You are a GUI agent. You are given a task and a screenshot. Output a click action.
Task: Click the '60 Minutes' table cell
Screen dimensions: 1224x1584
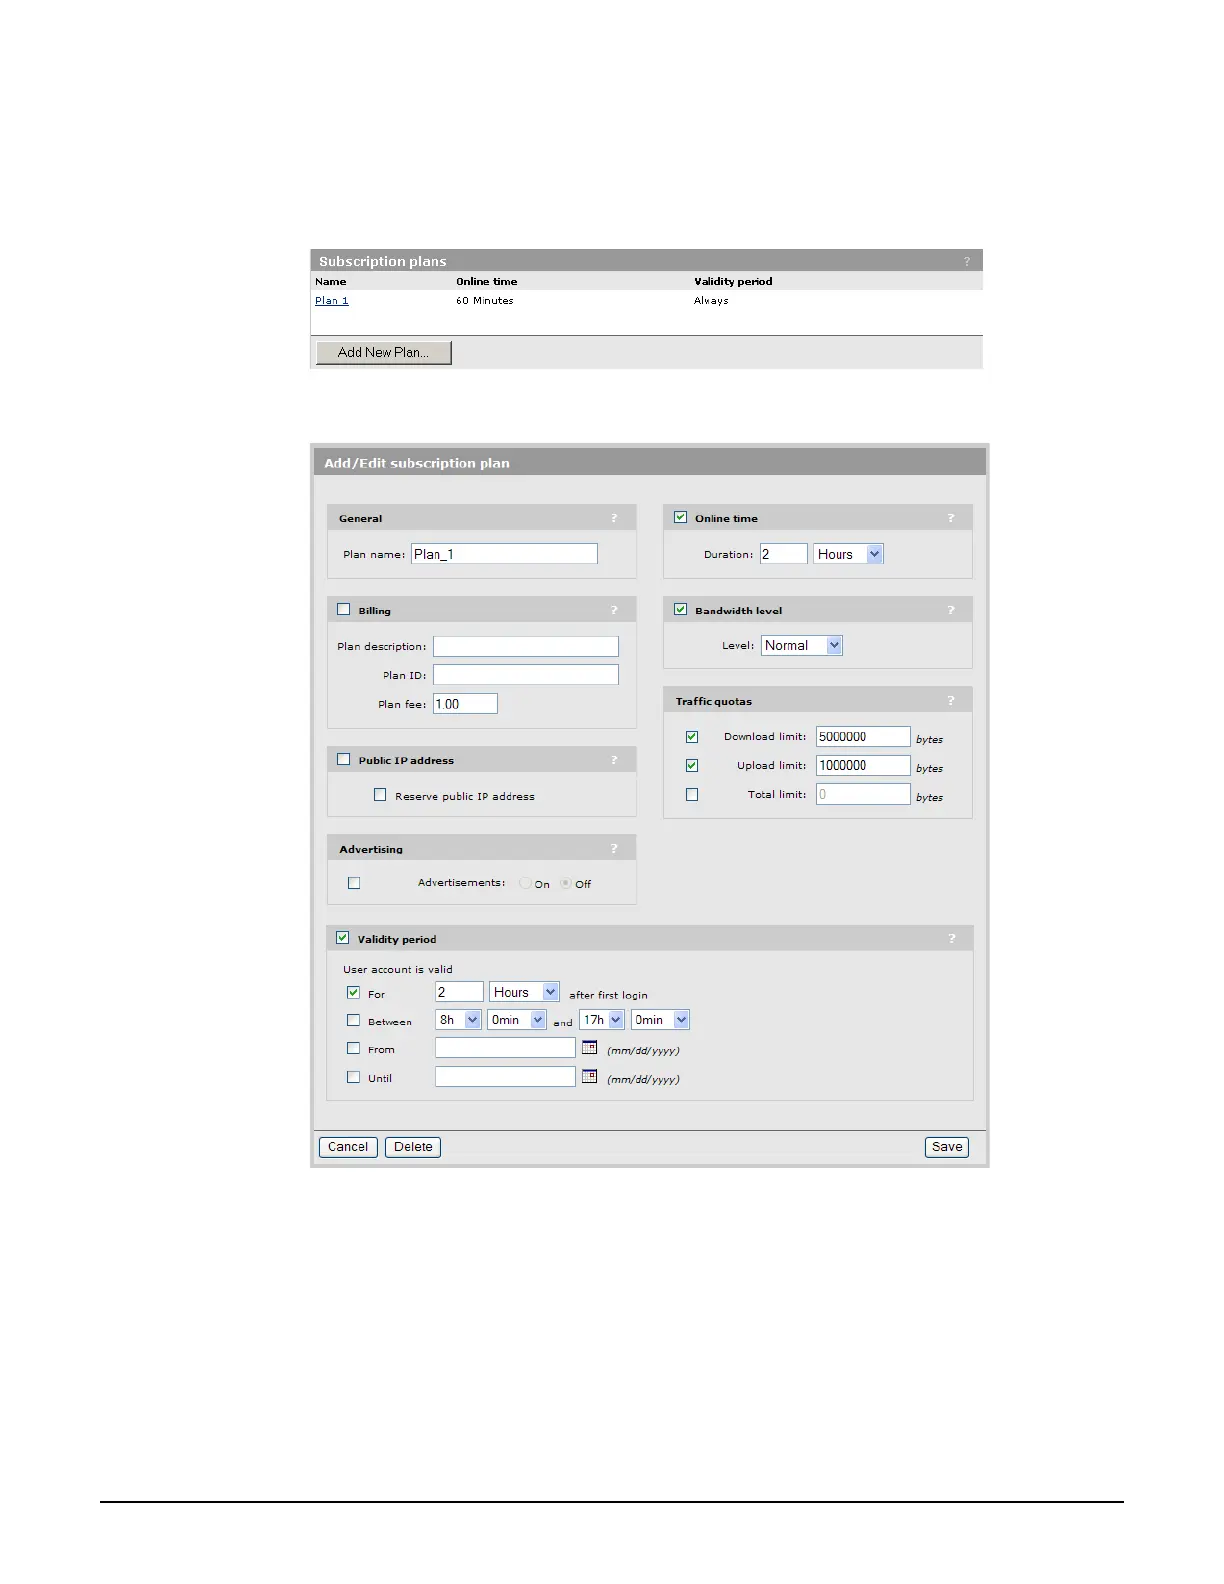[485, 300]
